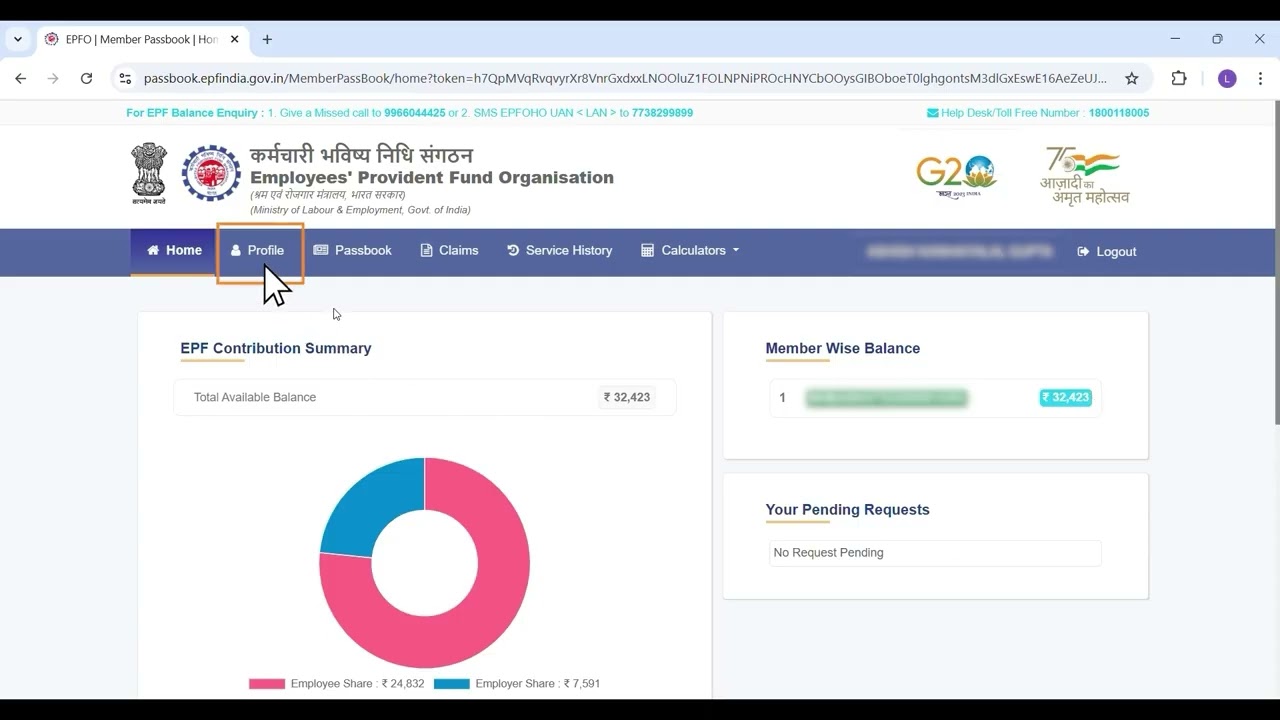
Task: Click the page vertical scrollbar
Action: point(1276,263)
